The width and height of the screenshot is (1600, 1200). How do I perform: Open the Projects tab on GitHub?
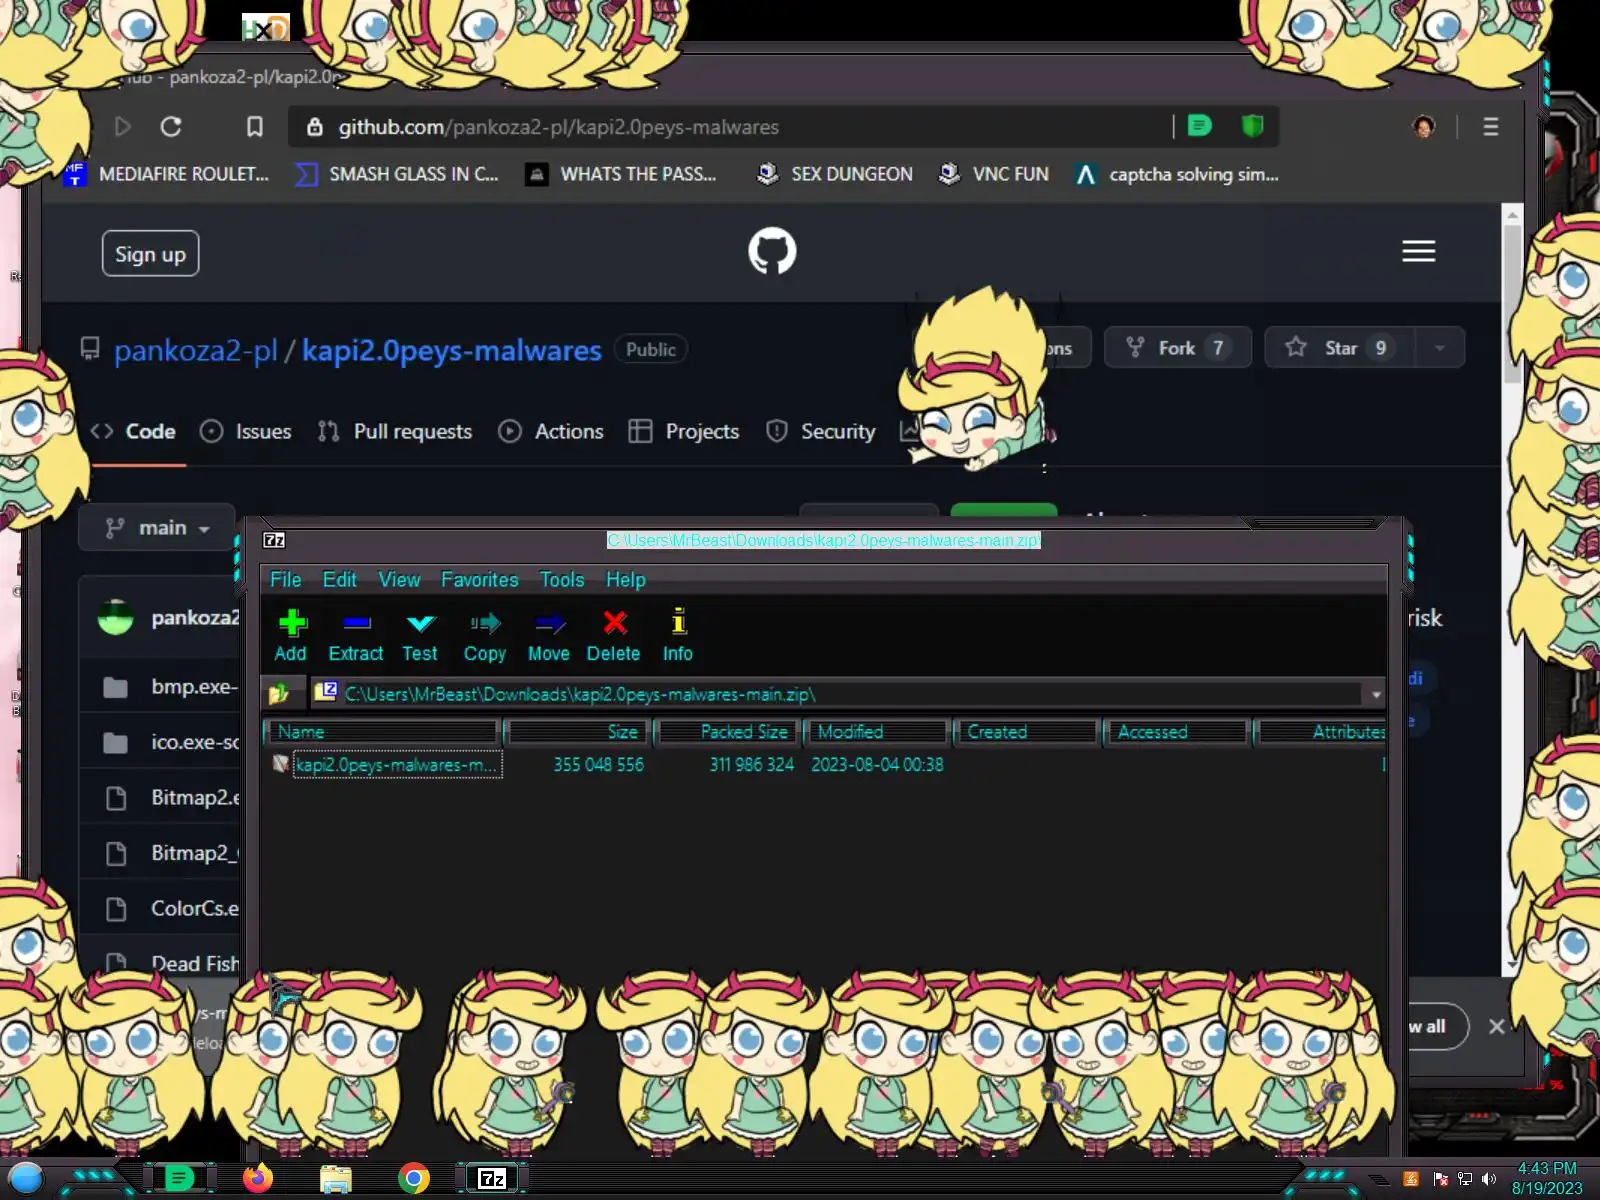coord(684,431)
